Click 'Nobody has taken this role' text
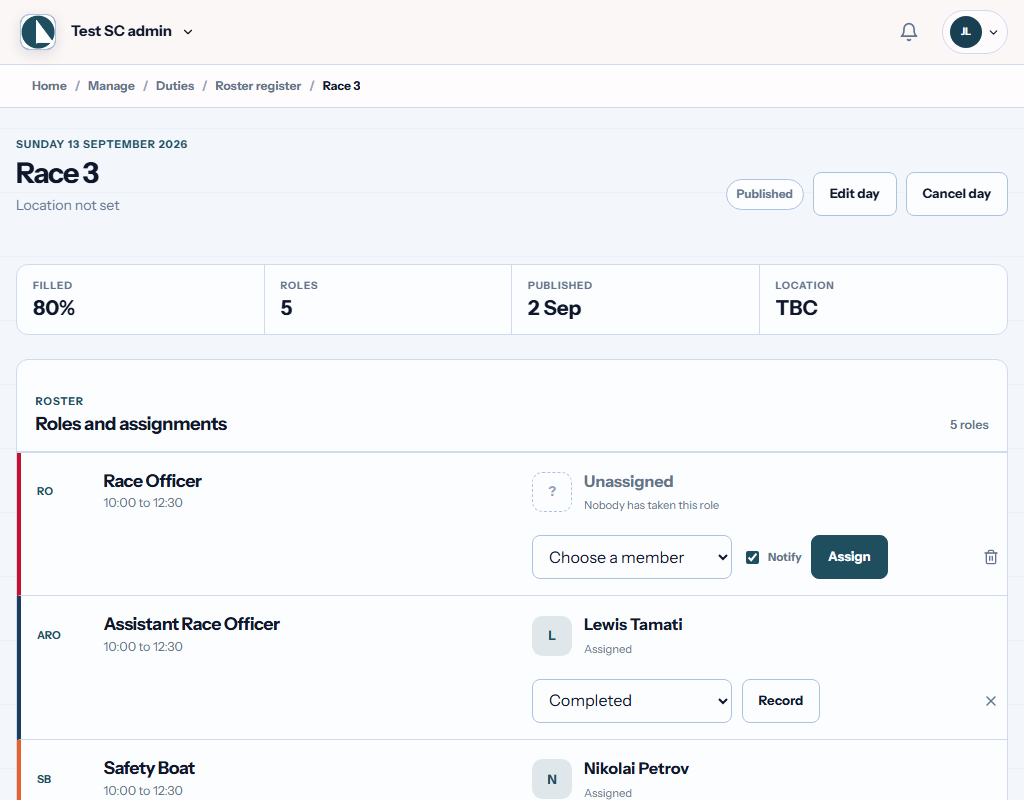Screen dimensions: 1024x800 (651, 505)
